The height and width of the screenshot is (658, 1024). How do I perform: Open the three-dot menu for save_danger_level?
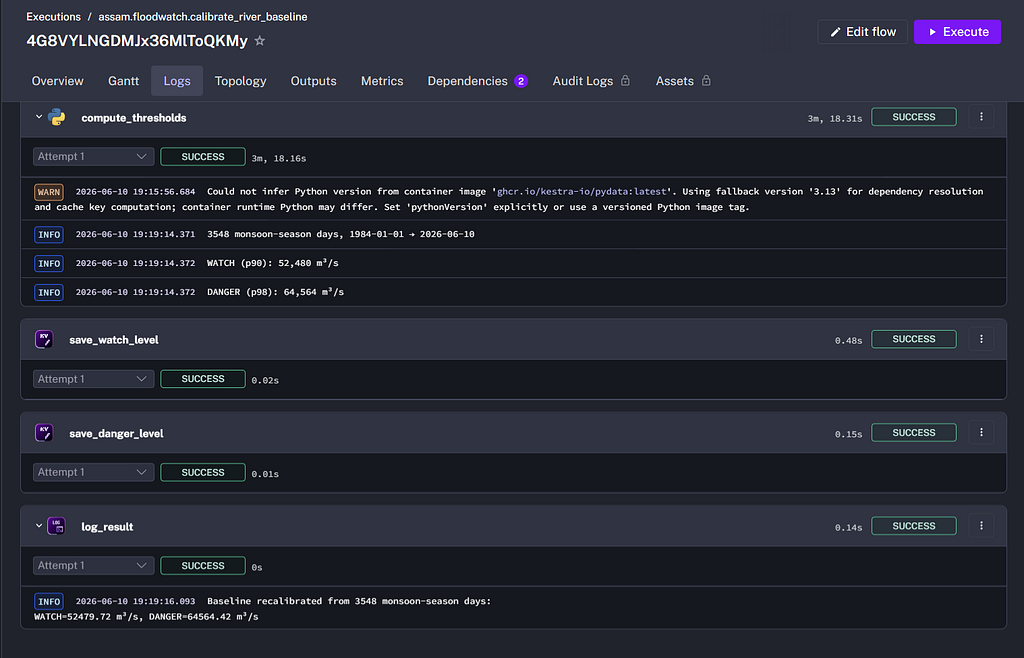[x=981, y=432]
